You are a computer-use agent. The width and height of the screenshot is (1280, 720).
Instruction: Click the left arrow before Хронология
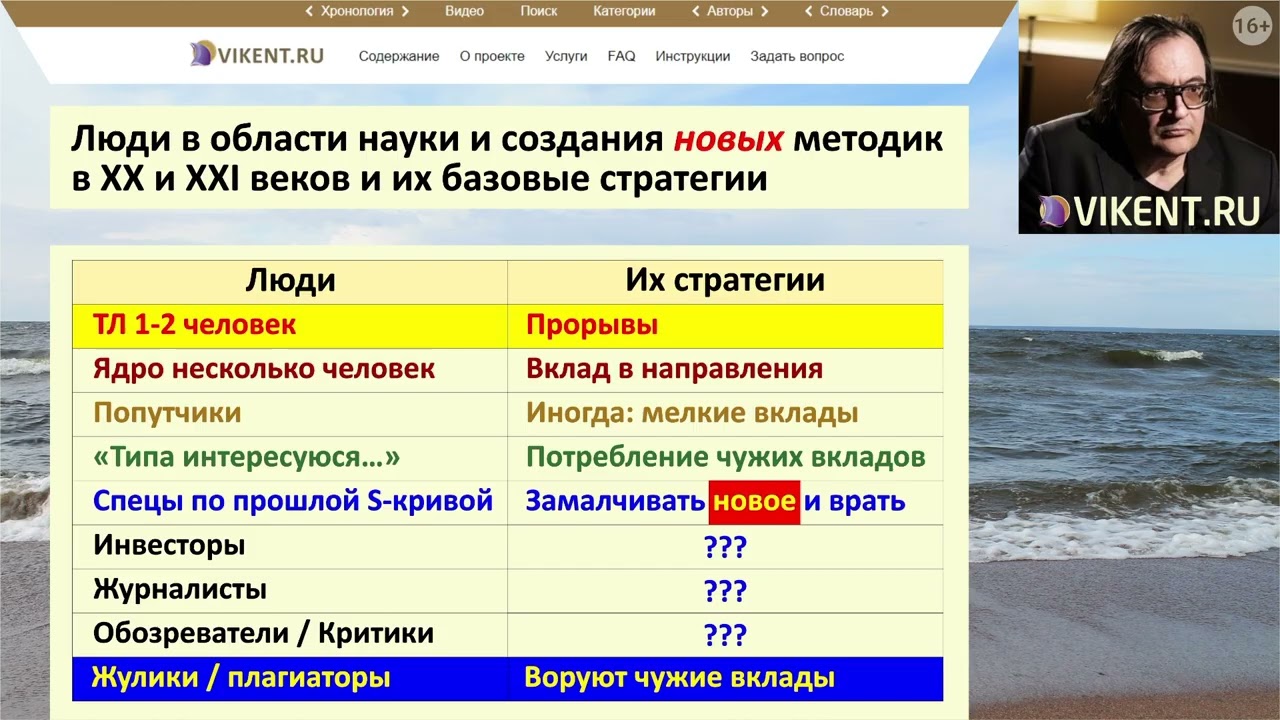[309, 12]
